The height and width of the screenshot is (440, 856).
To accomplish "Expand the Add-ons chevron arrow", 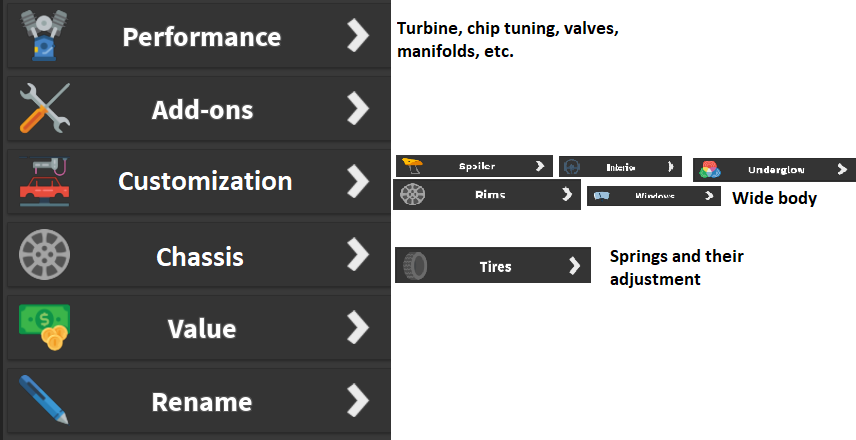I will [358, 108].
